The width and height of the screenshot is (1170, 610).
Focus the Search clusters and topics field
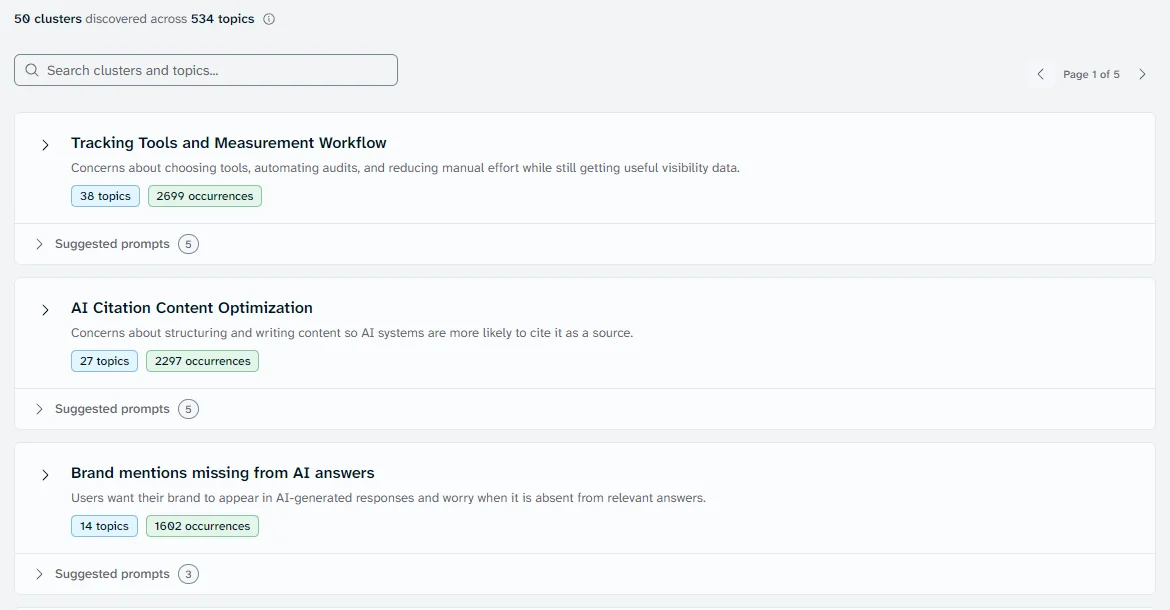(x=206, y=70)
